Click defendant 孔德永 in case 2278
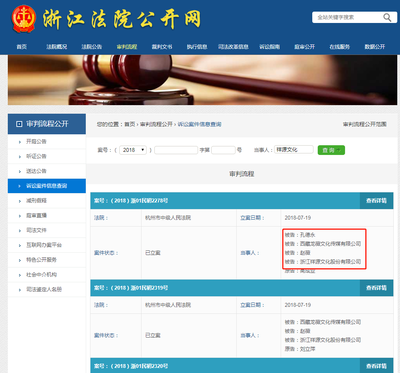The width and height of the screenshot is (400, 373). (x=300, y=235)
